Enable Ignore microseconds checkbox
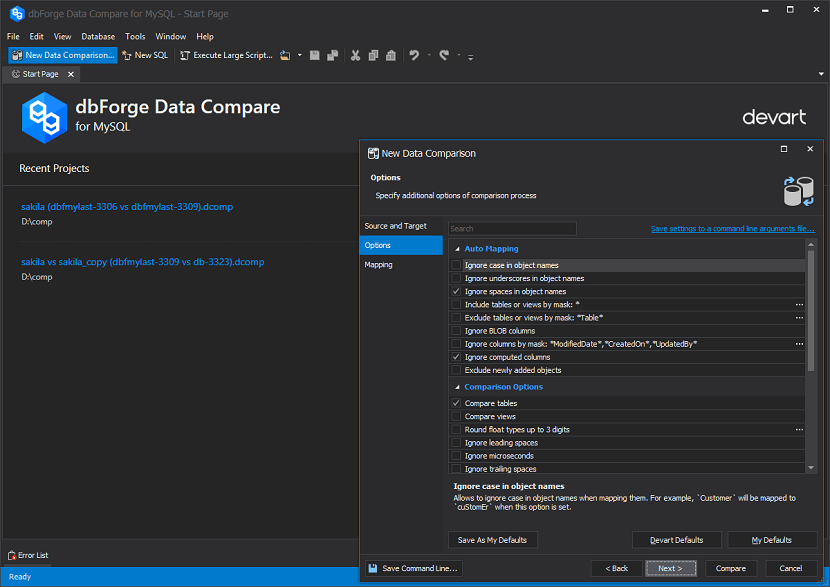The width and height of the screenshot is (830, 587). tap(456, 456)
